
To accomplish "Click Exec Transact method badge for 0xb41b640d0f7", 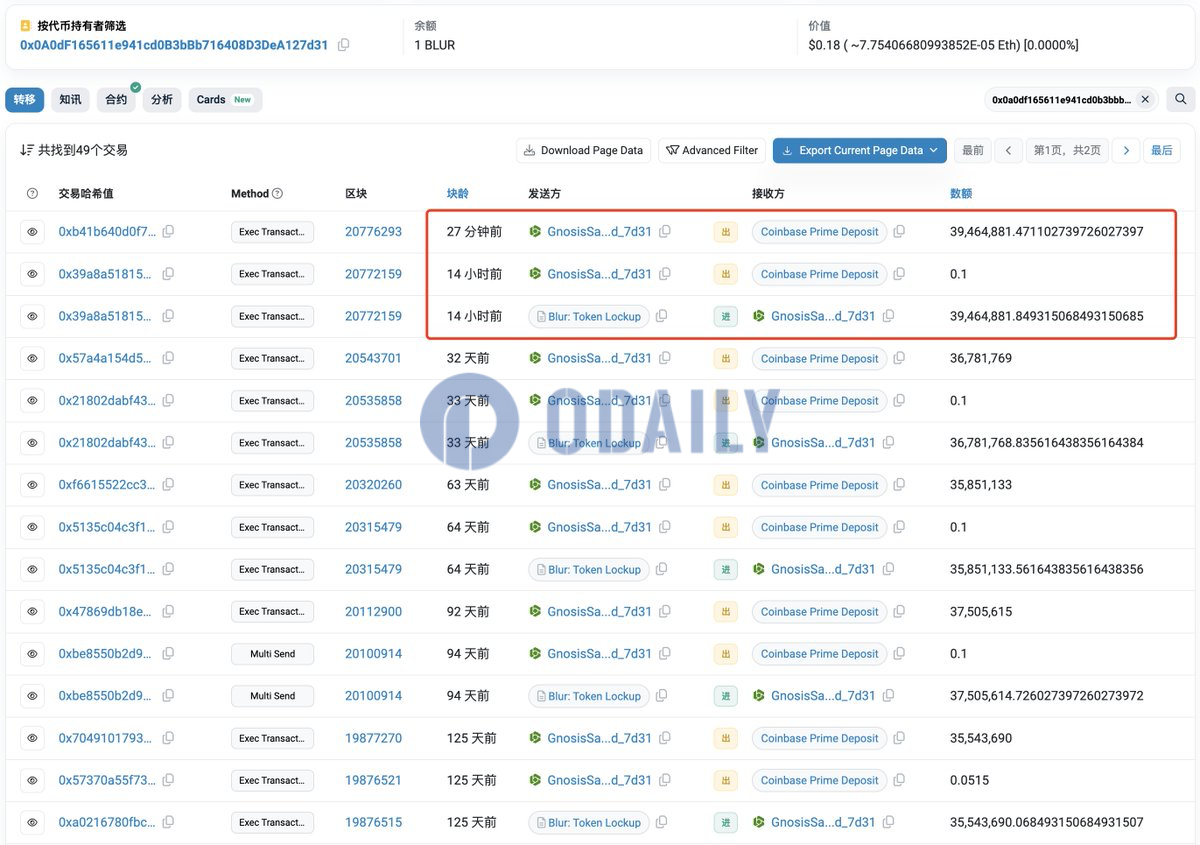I will 272,232.
